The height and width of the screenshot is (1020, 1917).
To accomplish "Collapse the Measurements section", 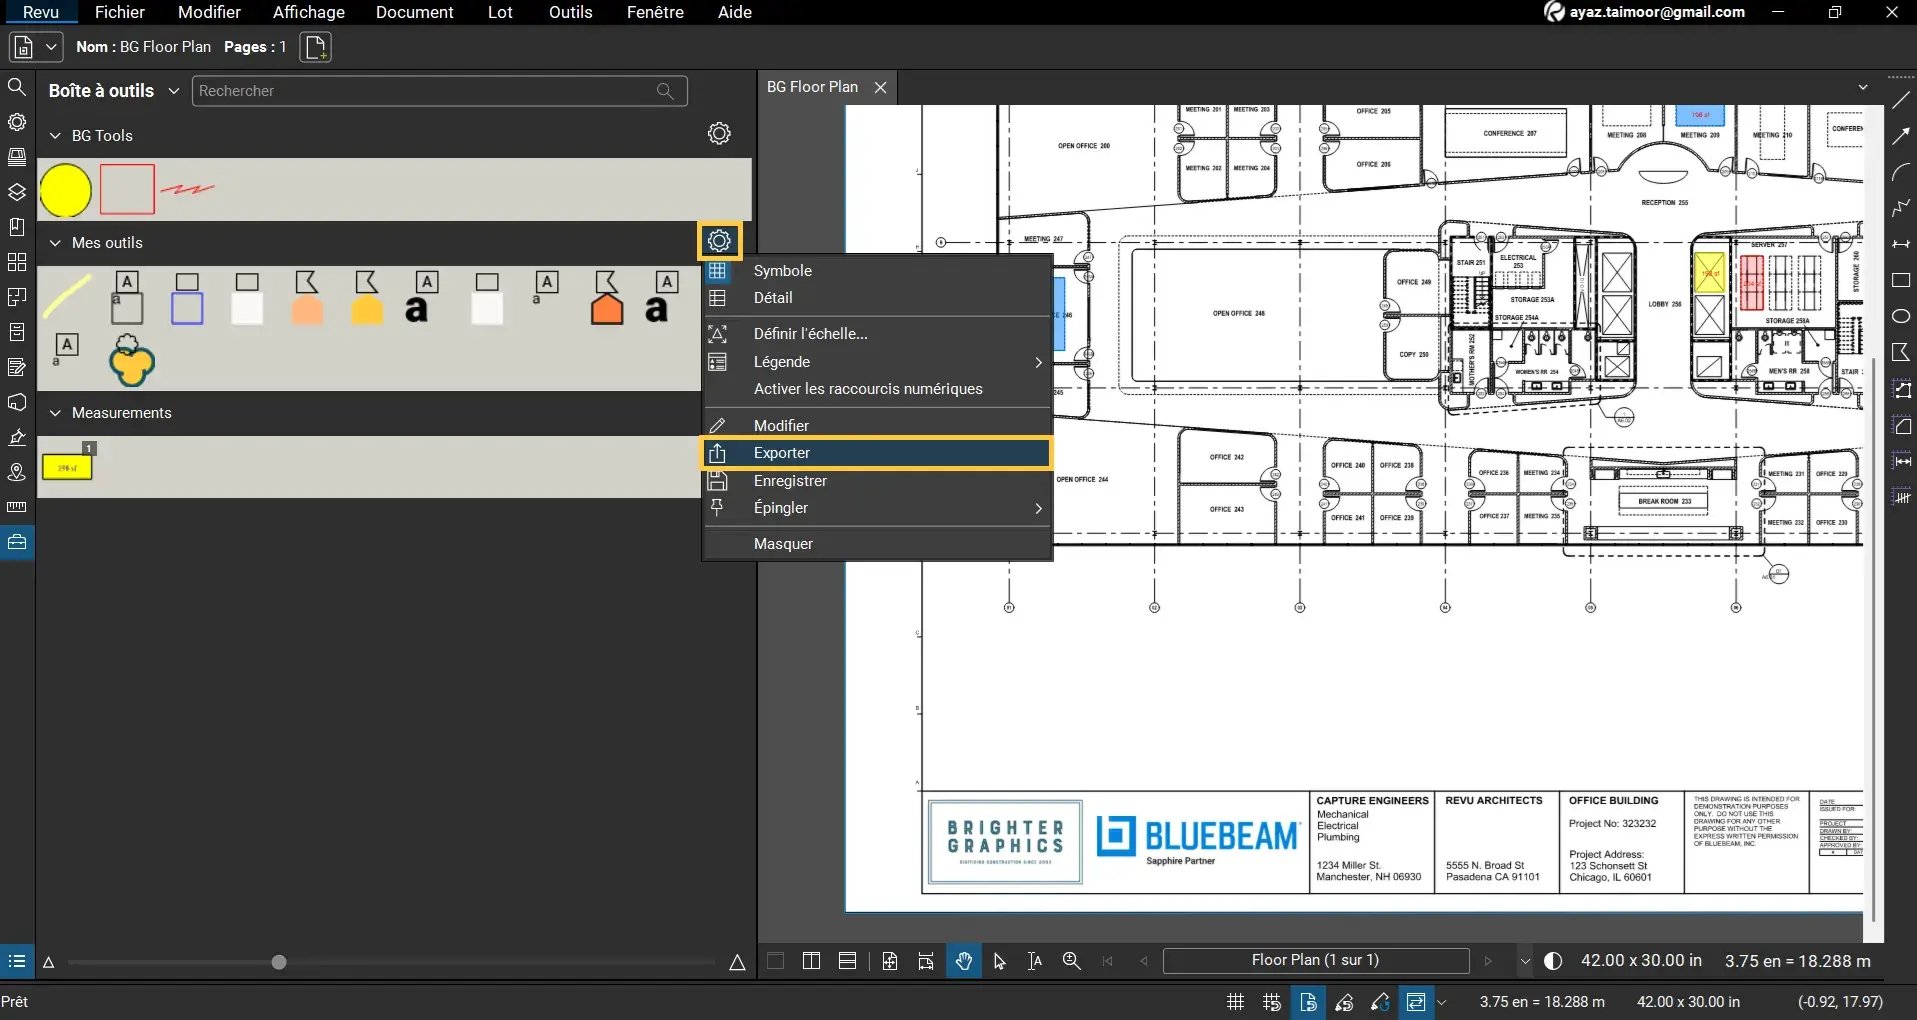I will (55, 413).
